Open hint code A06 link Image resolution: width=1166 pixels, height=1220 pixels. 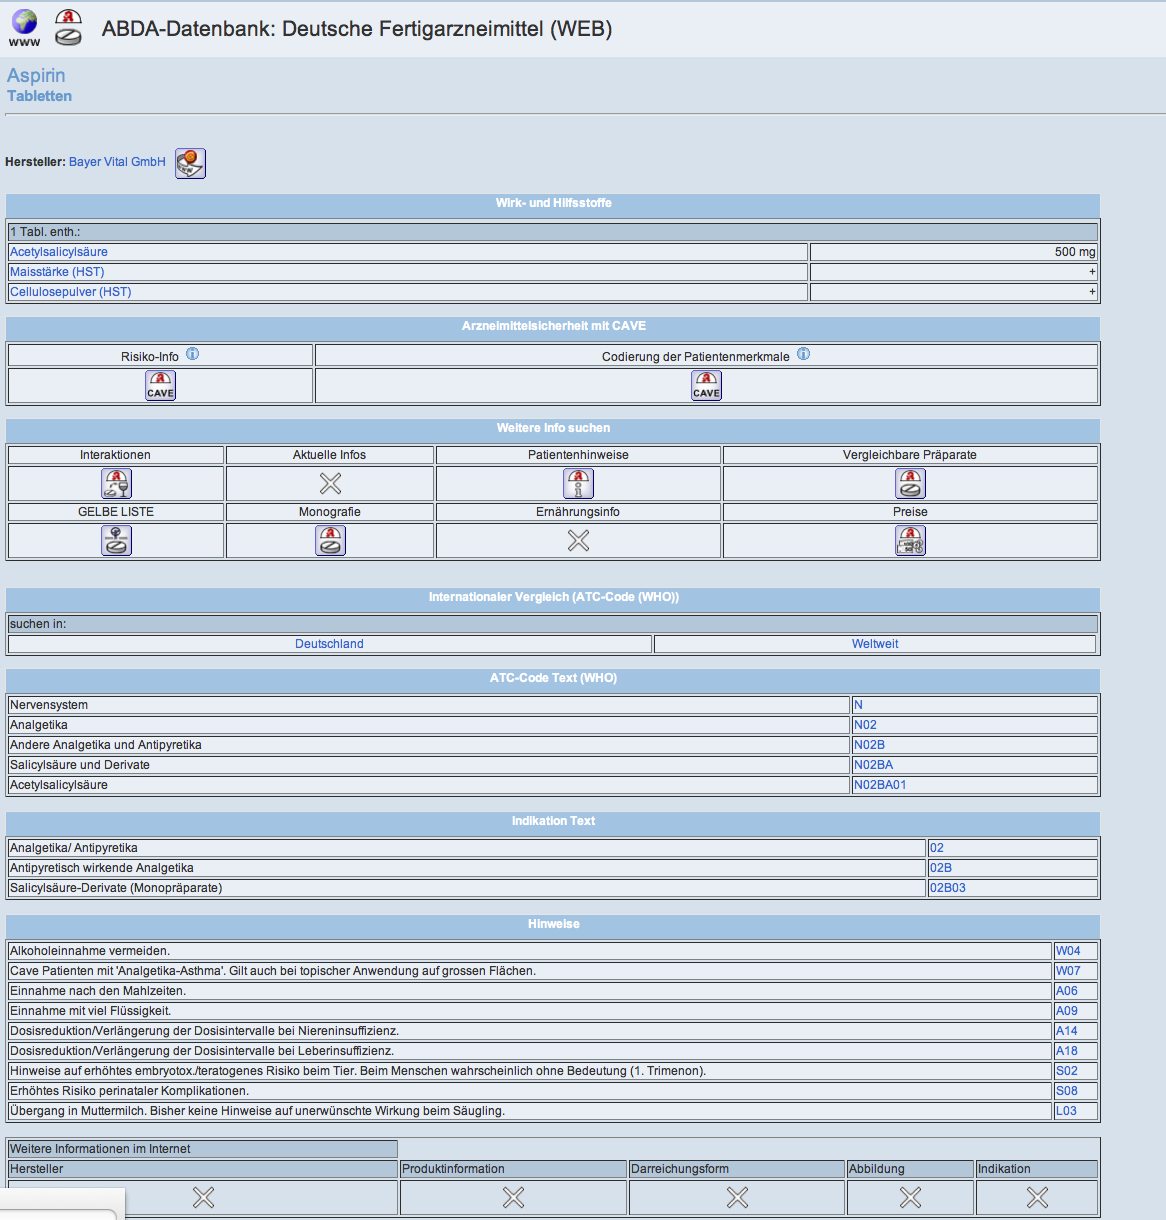pyautogui.click(x=1067, y=991)
